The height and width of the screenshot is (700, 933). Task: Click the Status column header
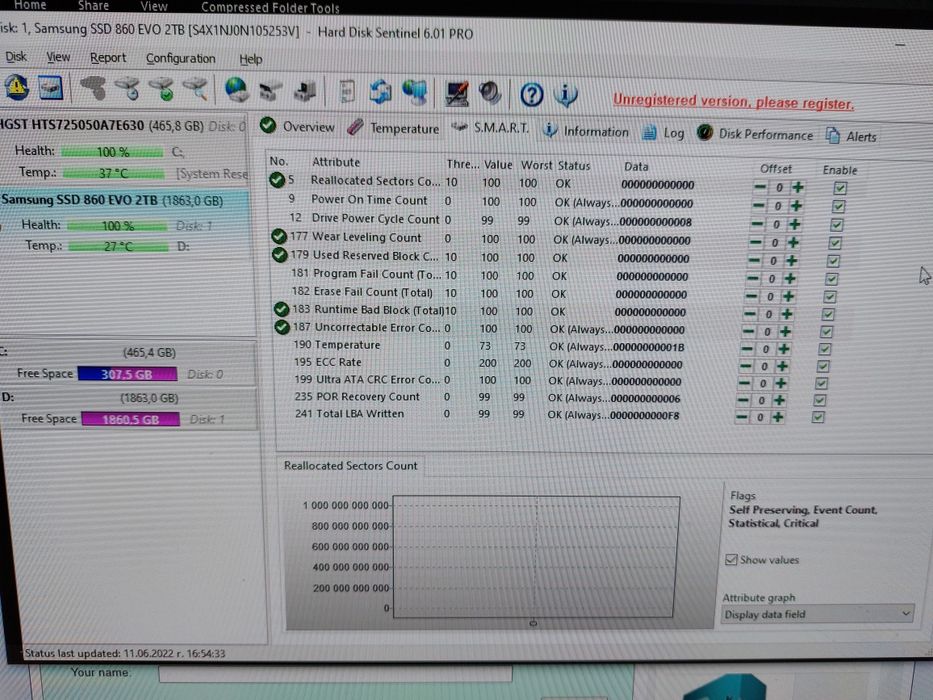(574, 165)
